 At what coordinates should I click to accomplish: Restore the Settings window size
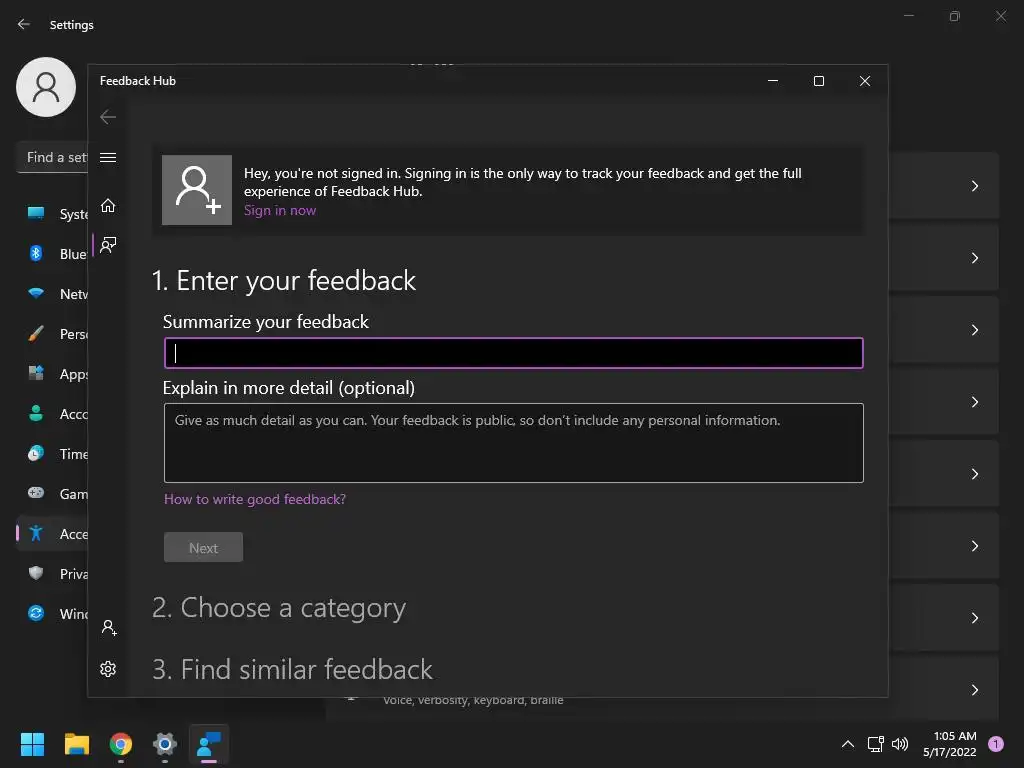(955, 16)
